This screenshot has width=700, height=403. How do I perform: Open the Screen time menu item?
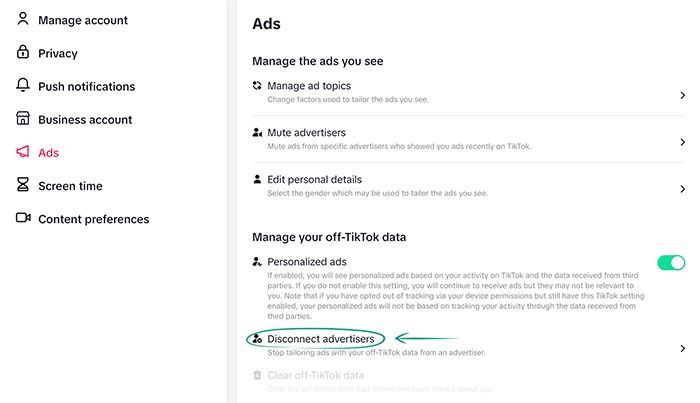(x=70, y=186)
